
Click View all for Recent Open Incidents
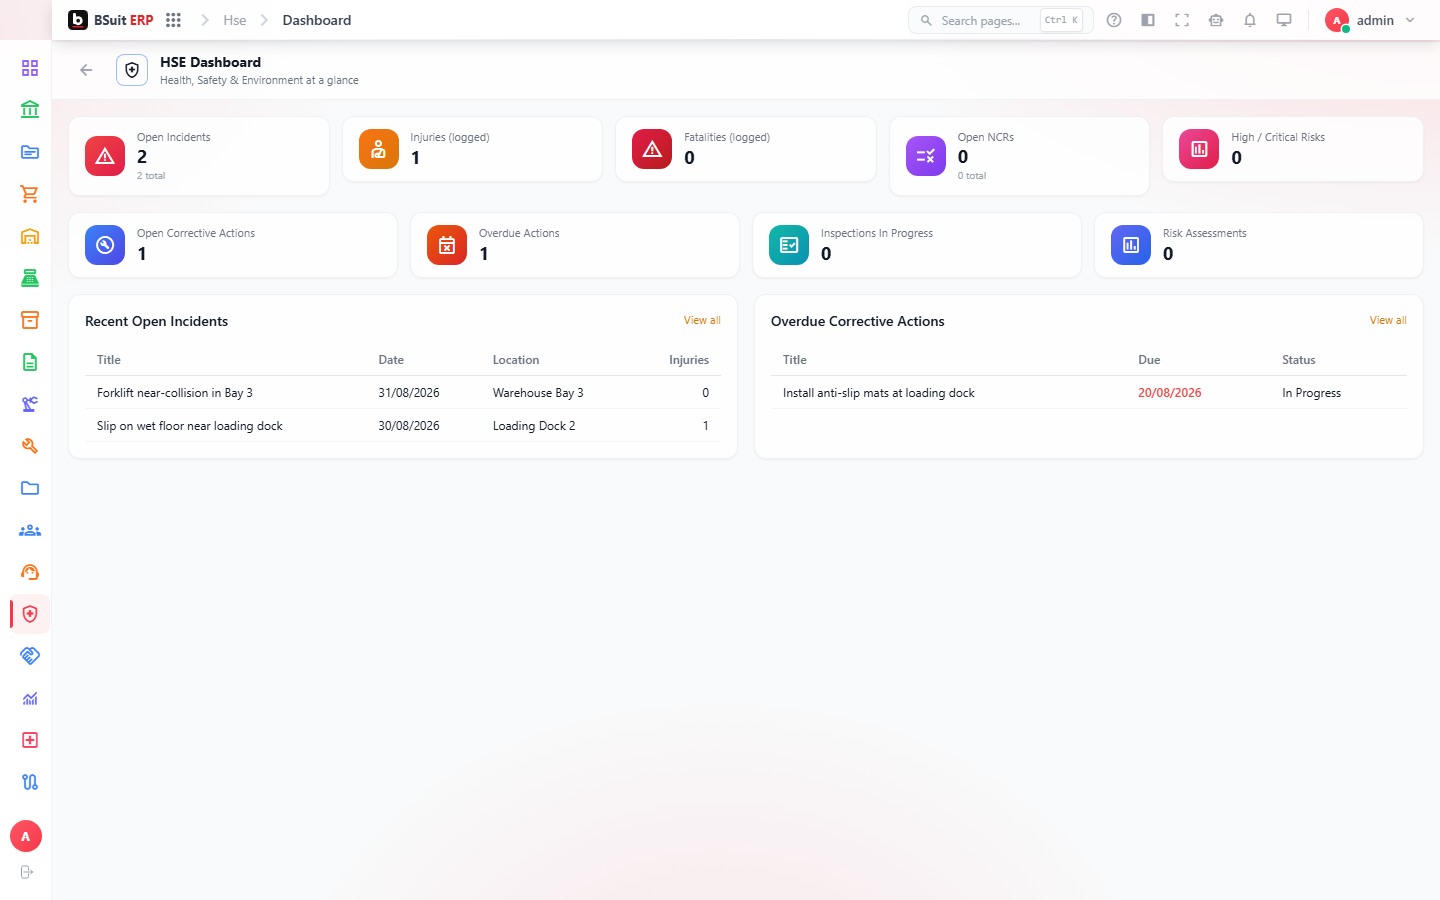702,320
